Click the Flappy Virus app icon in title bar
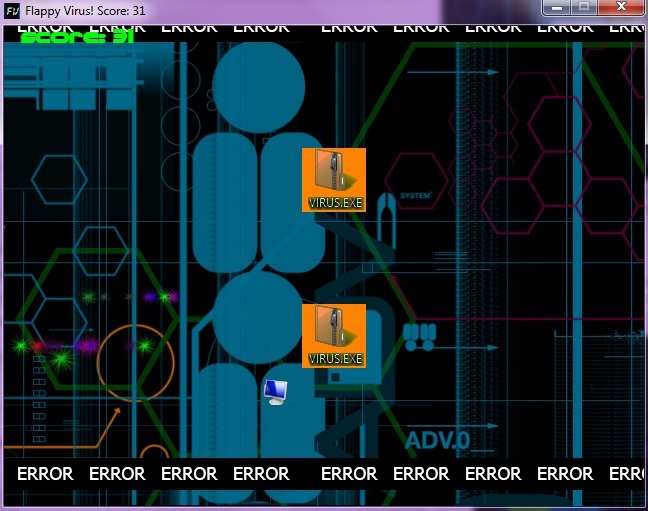Image resolution: width=648 pixels, height=511 pixels. [13, 9]
